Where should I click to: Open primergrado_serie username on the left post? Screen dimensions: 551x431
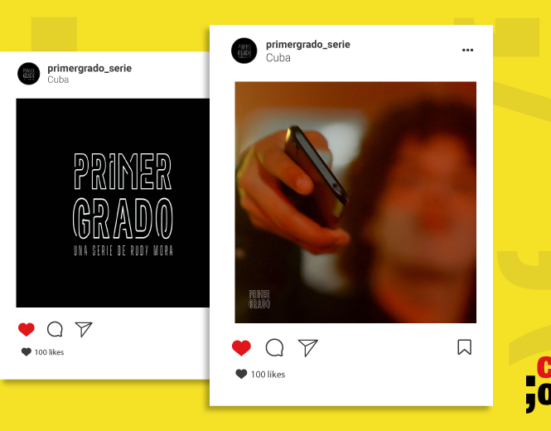click(x=90, y=68)
